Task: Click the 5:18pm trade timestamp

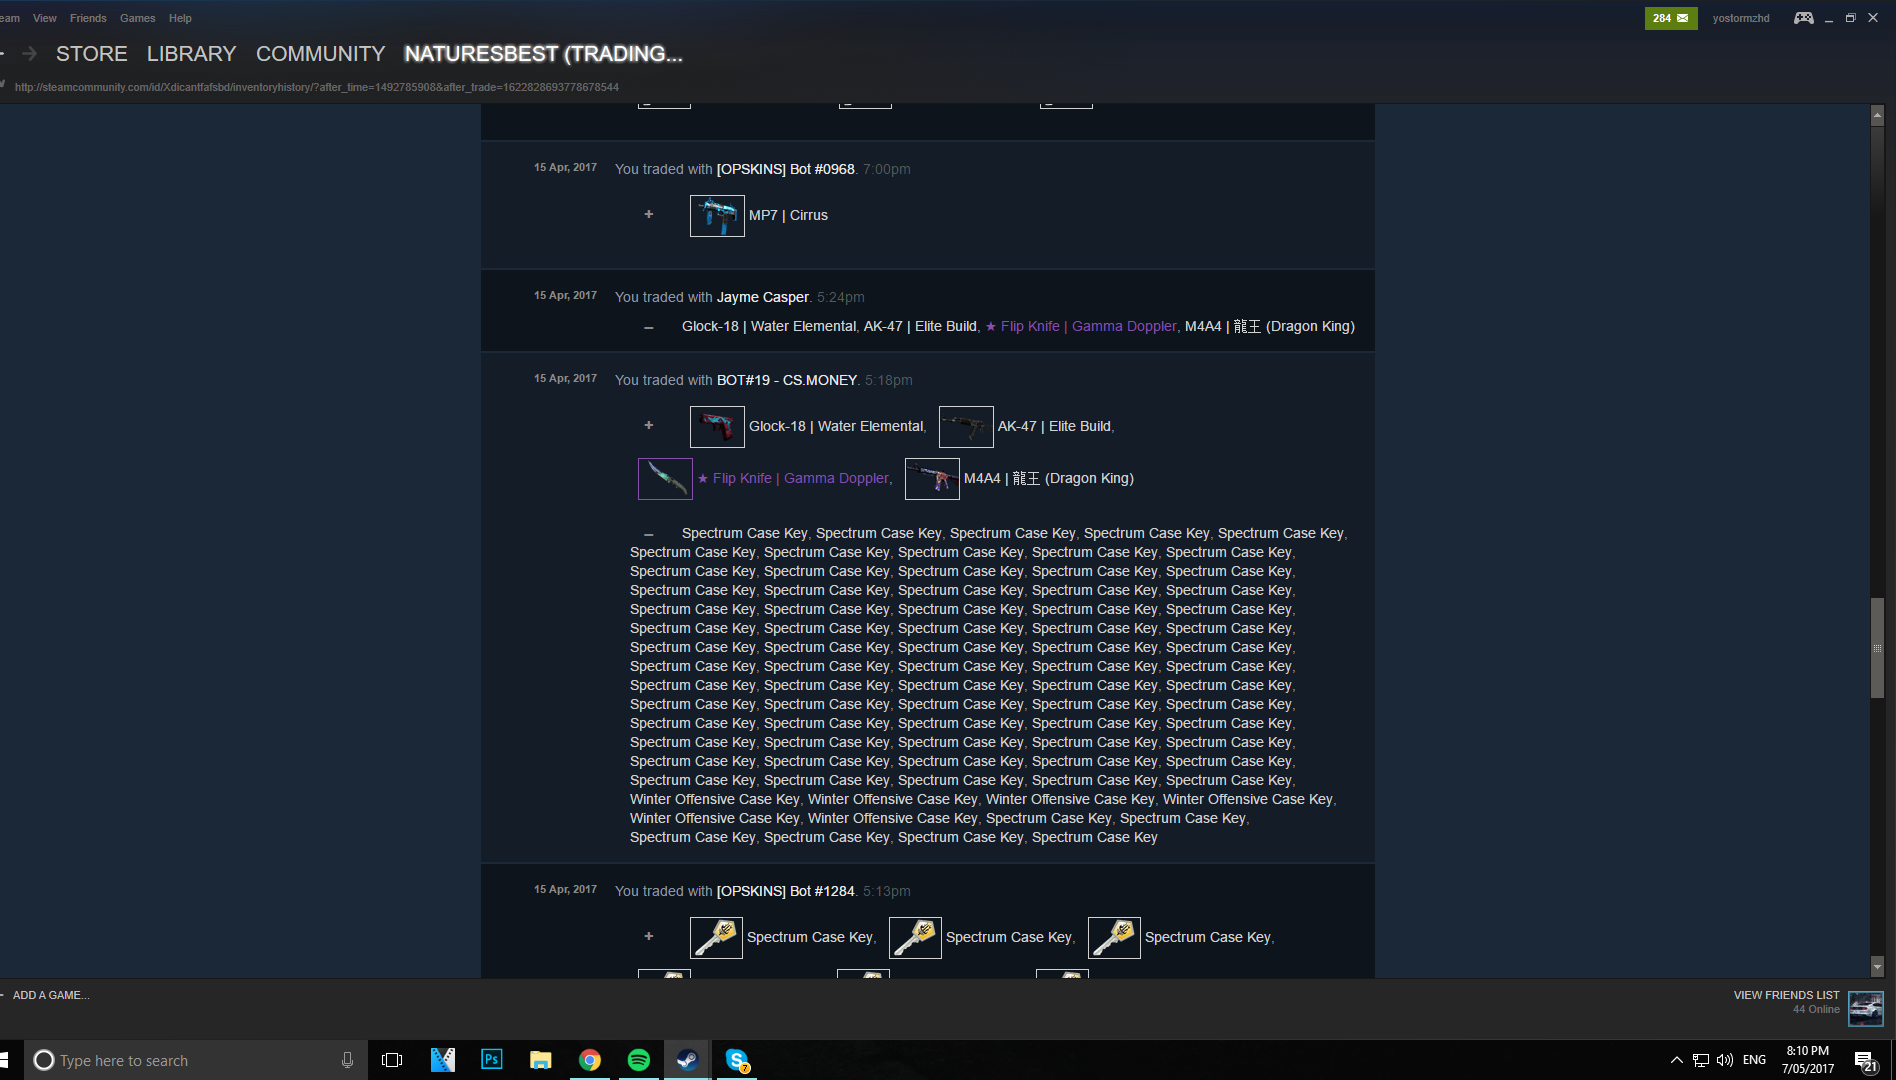Action: (889, 380)
